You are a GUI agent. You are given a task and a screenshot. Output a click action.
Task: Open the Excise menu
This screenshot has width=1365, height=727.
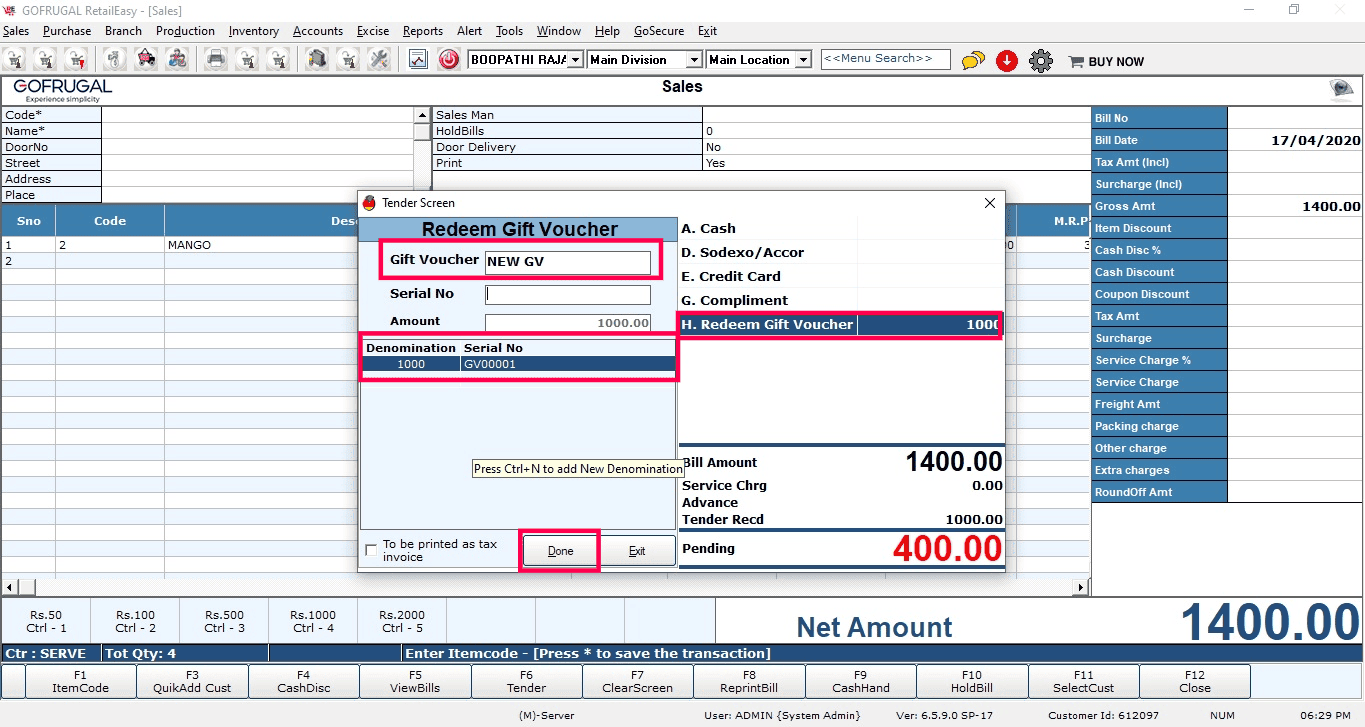(x=373, y=31)
